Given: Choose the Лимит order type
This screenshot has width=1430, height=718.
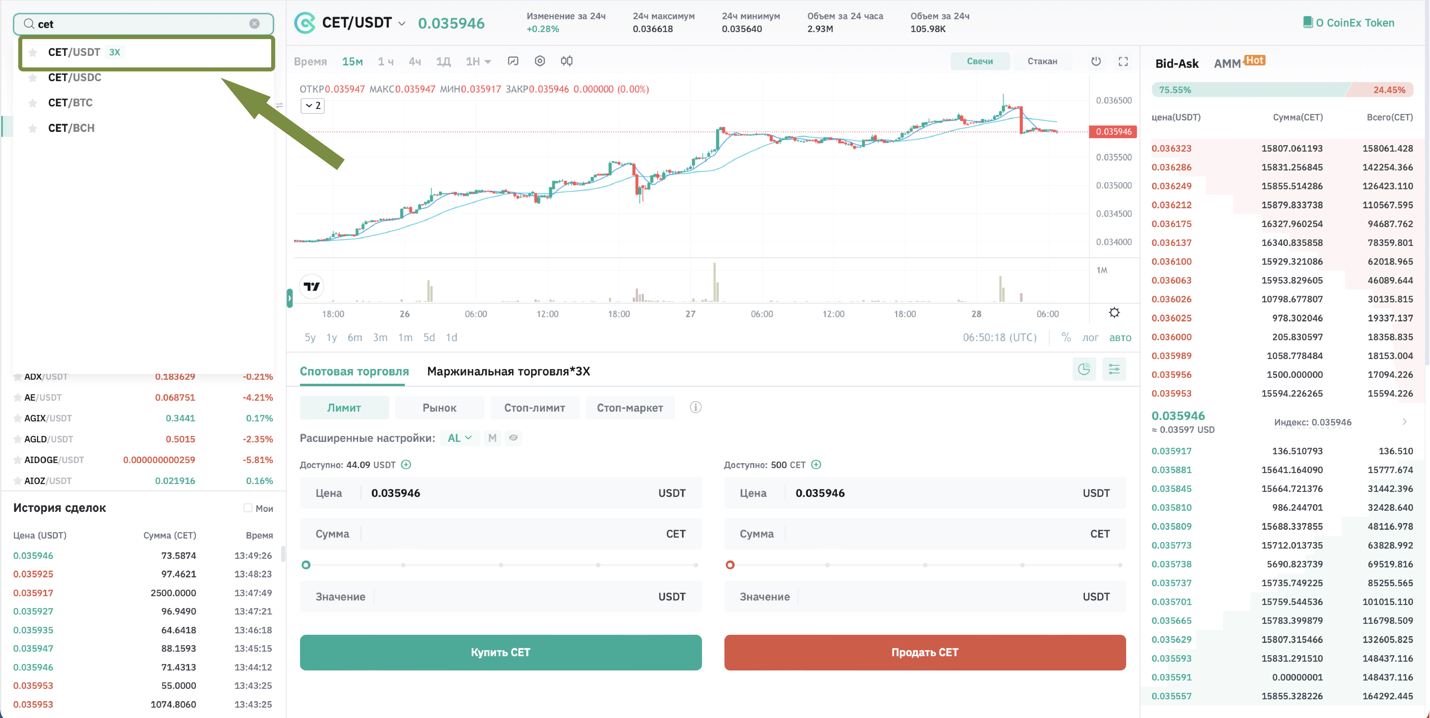Looking at the screenshot, I should pyautogui.click(x=344, y=408).
